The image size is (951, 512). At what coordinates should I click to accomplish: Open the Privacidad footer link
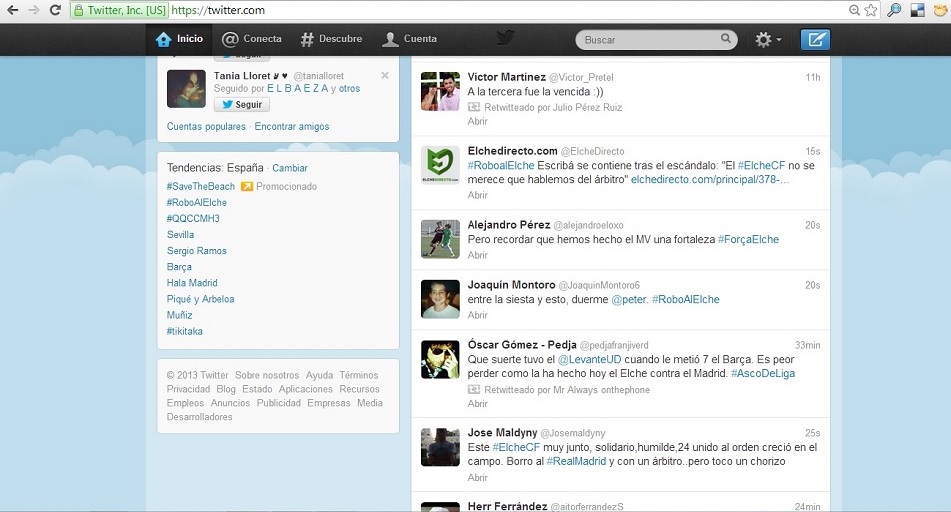(x=188, y=389)
